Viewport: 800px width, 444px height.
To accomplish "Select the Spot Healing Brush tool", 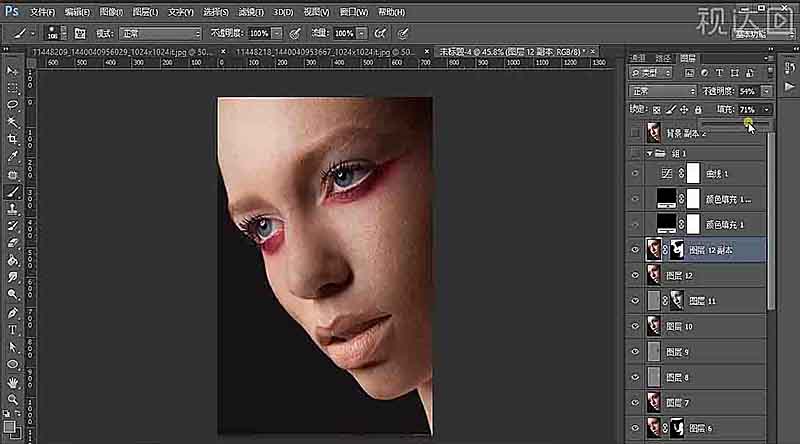I will pyautogui.click(x=12, y=175).
